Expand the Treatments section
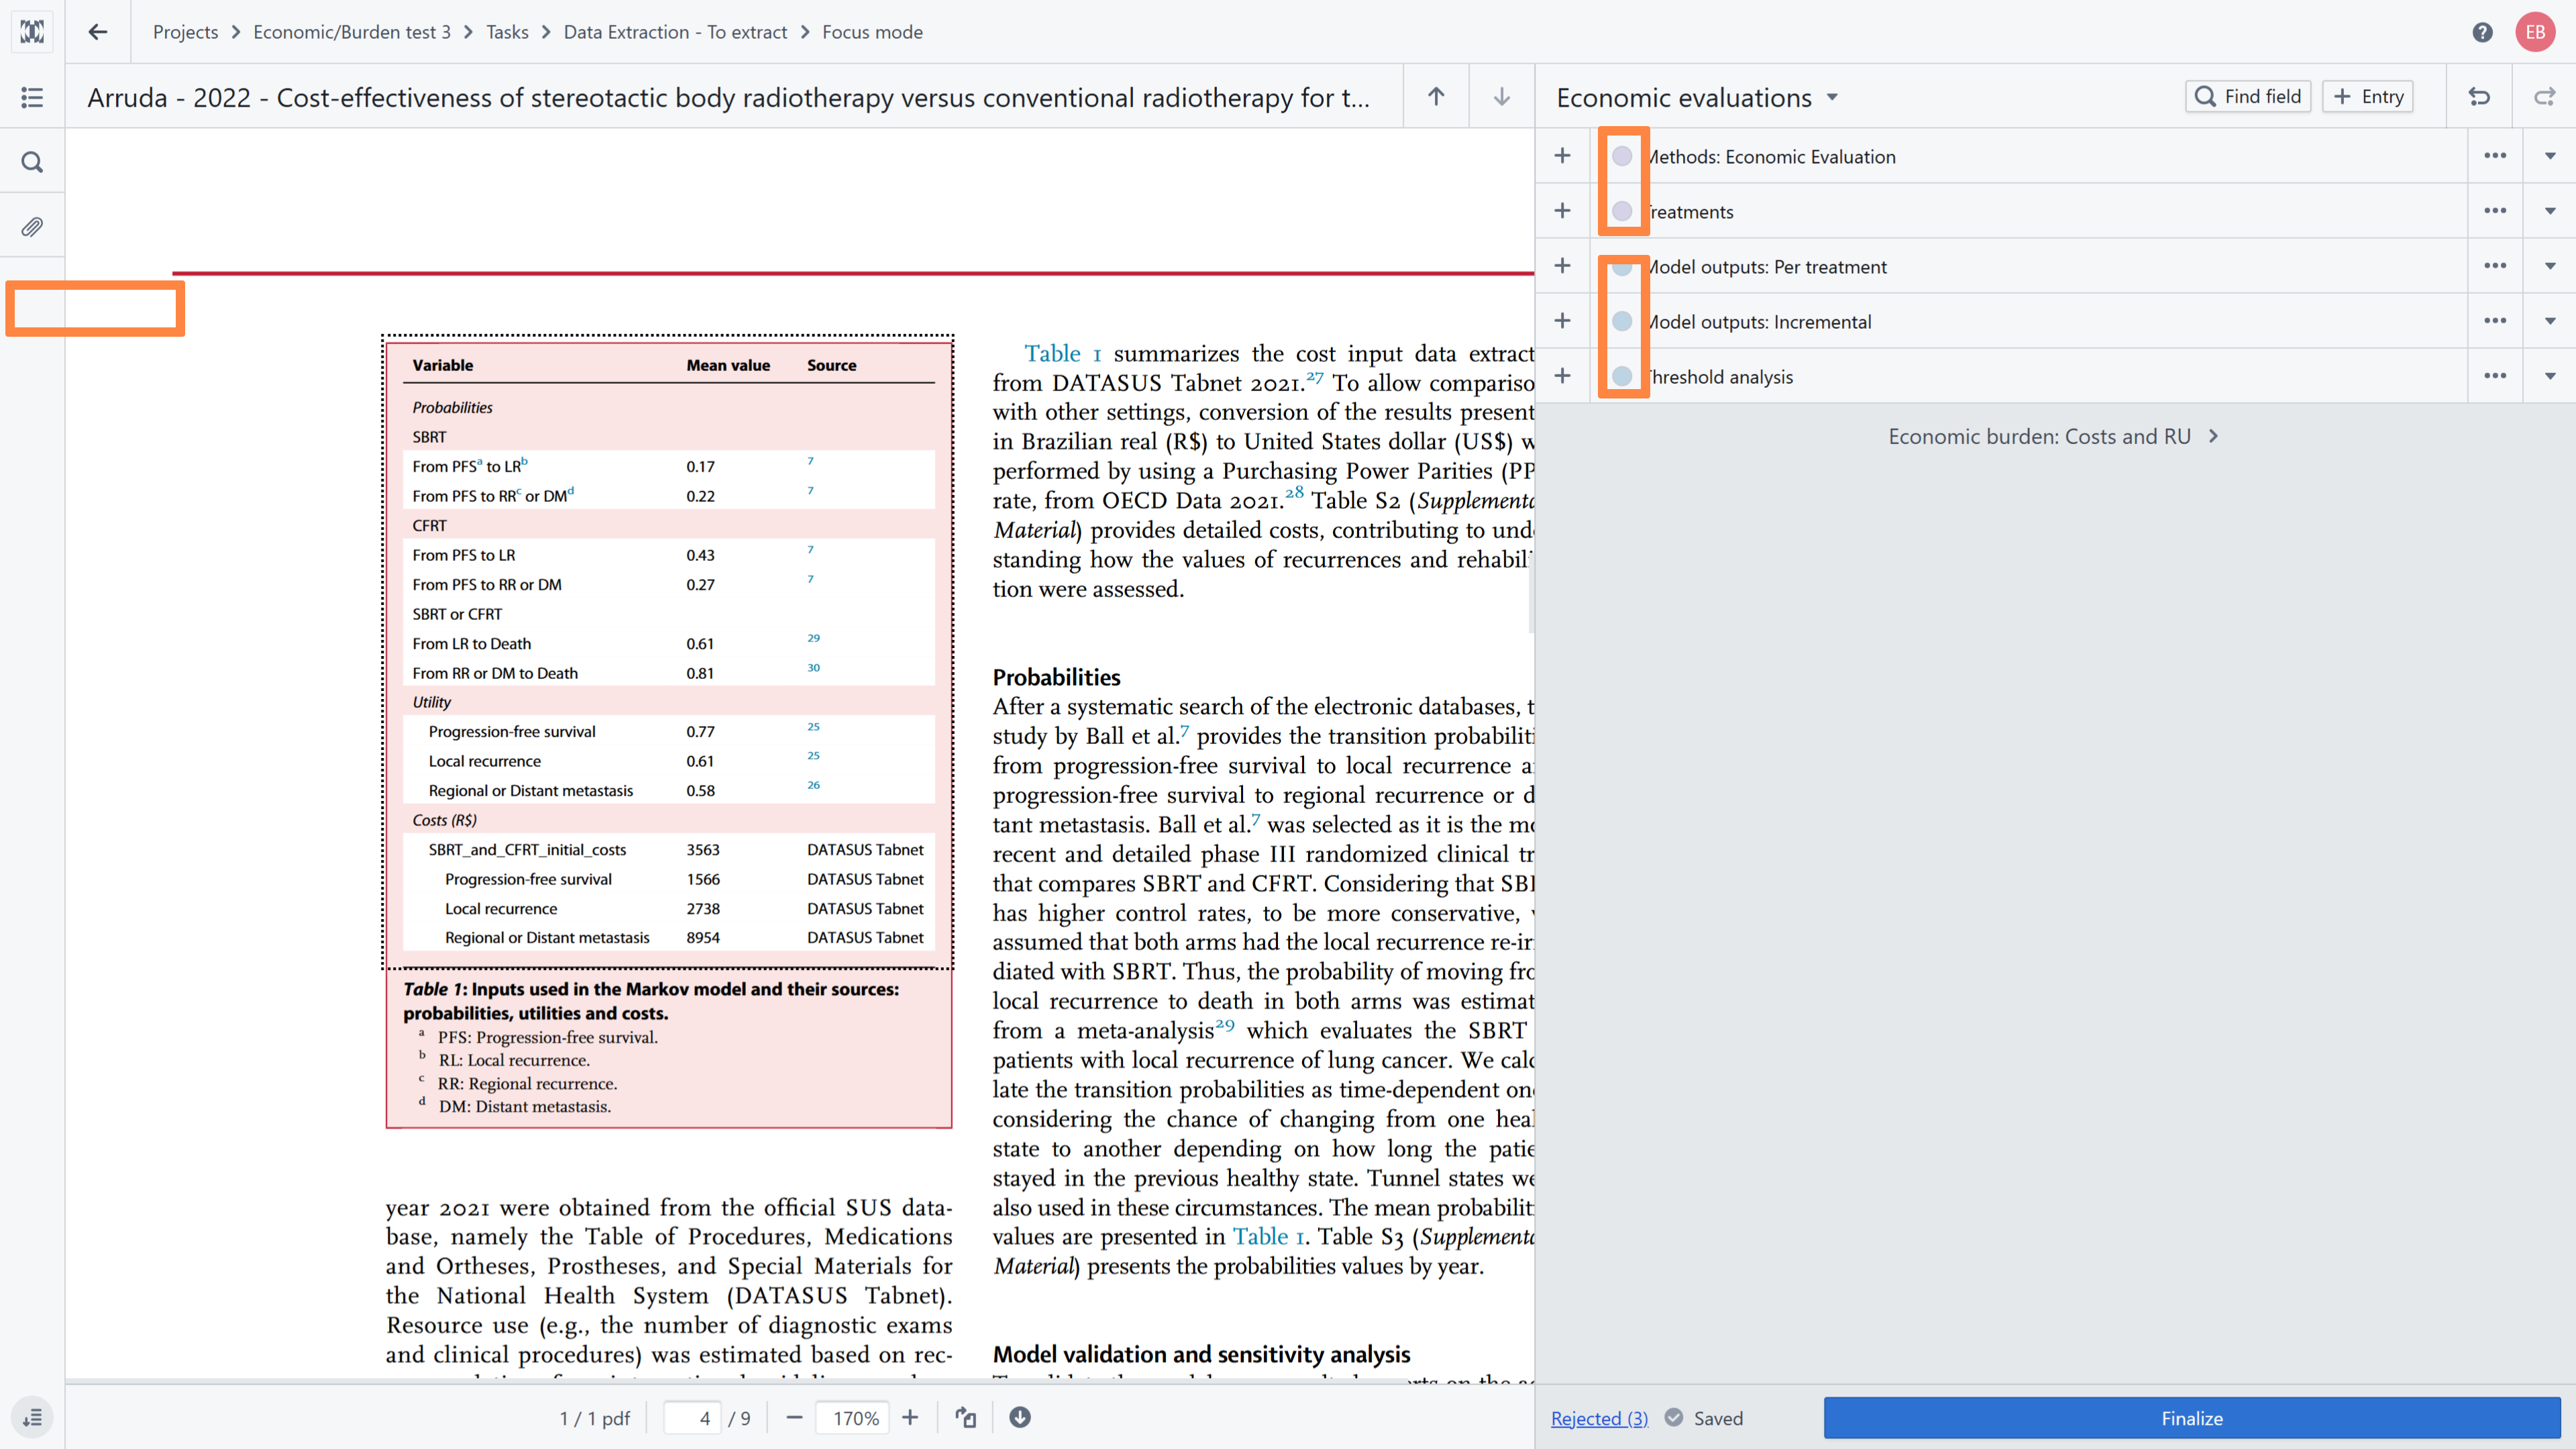This screenshot has width=2576, height=1449. click(x=2550, y=211)
